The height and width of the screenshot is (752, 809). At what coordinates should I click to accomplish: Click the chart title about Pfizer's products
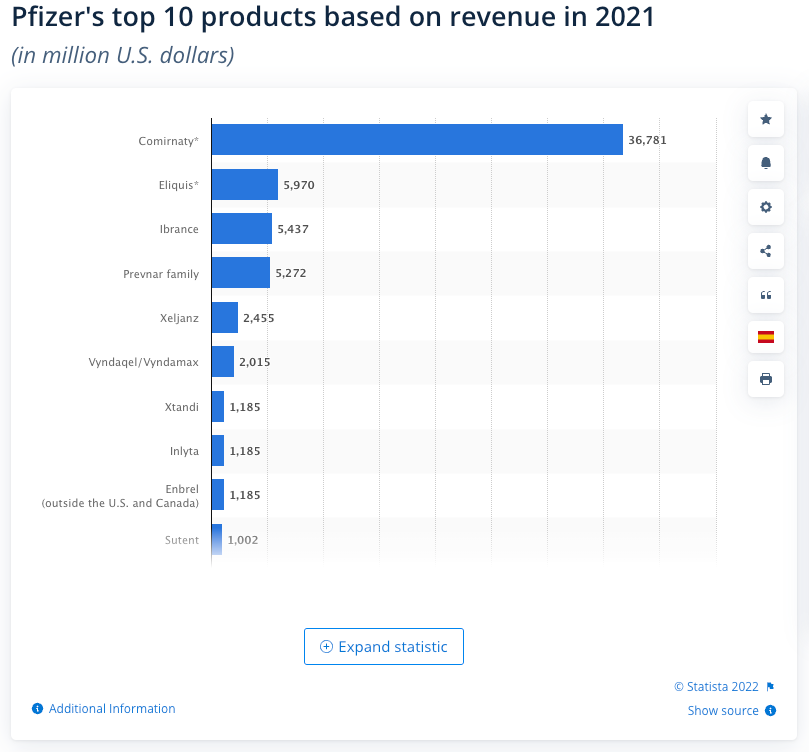coord(333,17)
